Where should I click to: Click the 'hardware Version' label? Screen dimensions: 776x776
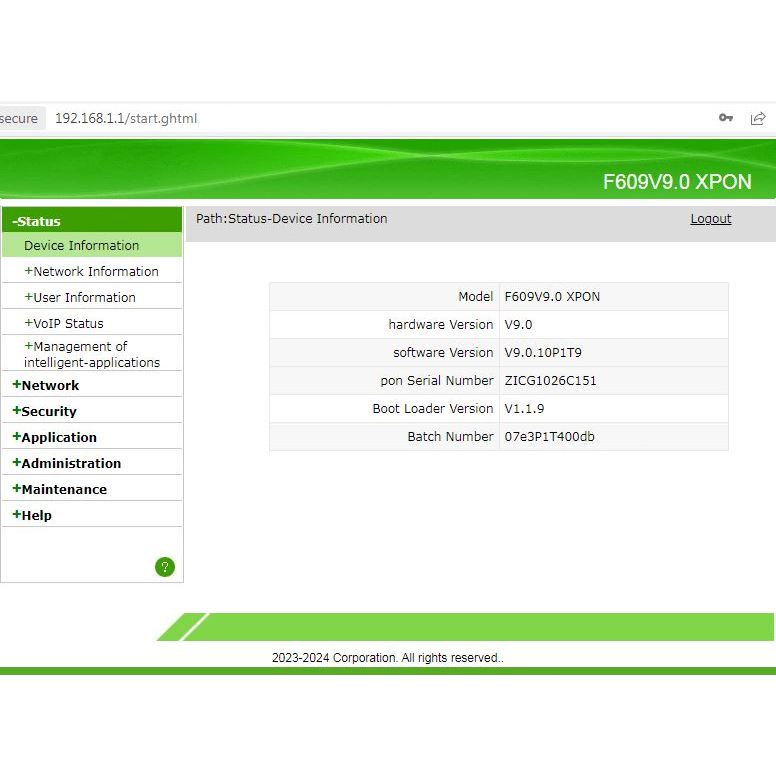click(441, 325)
